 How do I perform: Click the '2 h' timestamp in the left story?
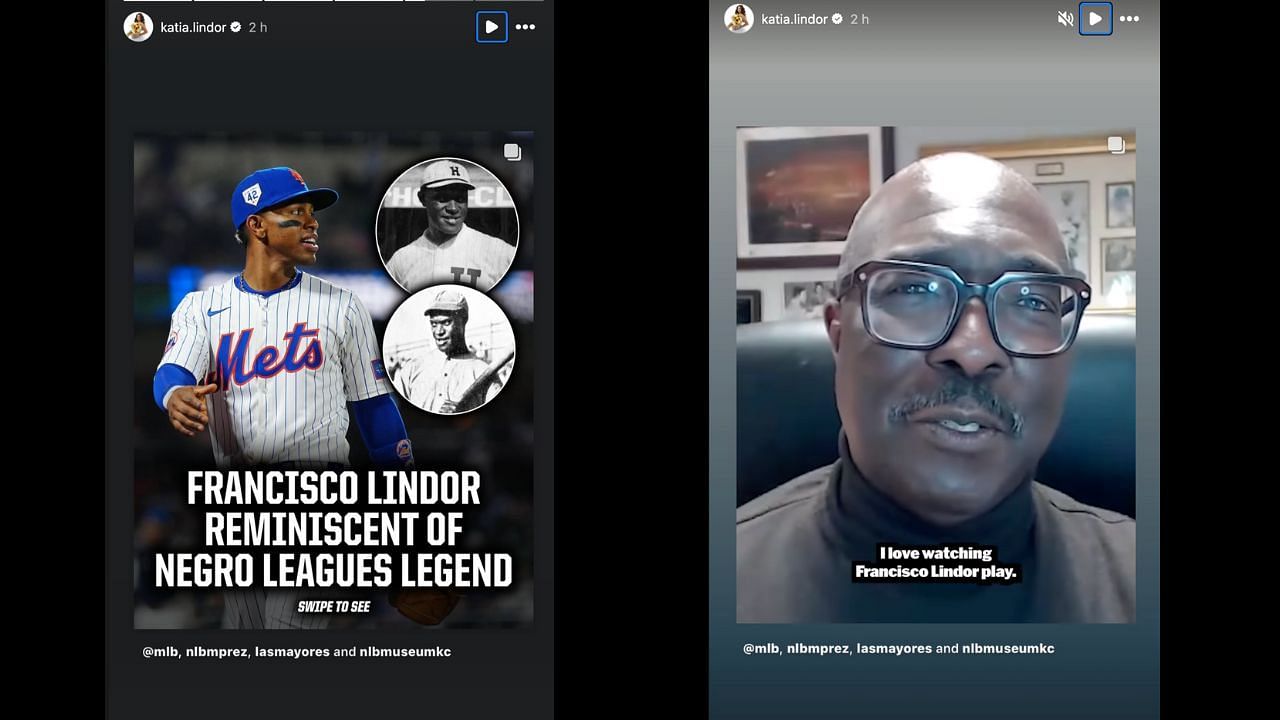pyautogui.click(x=257, y=27)
